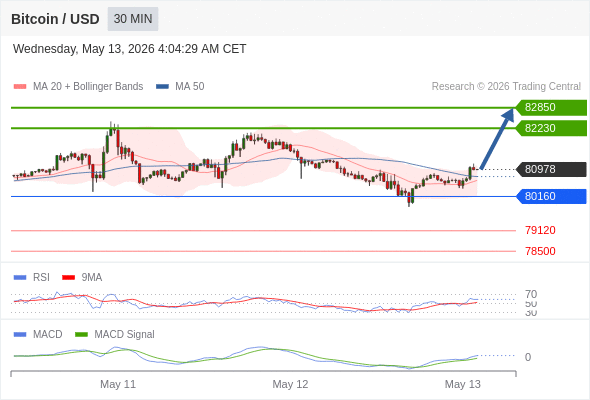Image resolution: width=590 pixels, height=400 pixels.
Task: Click the Bitcoin / USD title
Action: [55, 19]
